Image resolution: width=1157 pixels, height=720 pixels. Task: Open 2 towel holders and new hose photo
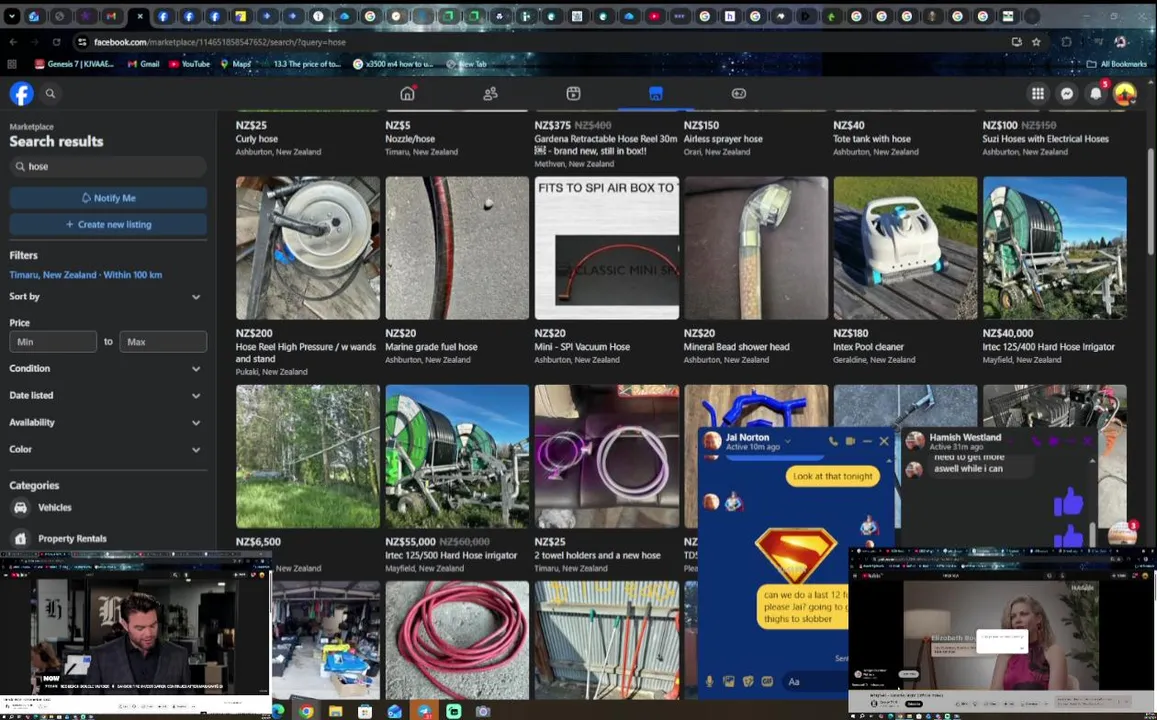point(607,456)
